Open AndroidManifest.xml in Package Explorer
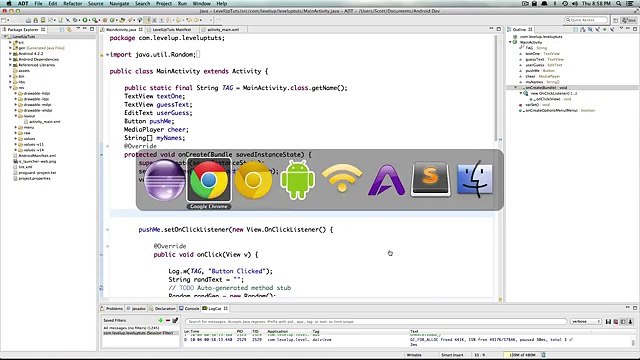This screenshot has height=360, width=640. 37,156
